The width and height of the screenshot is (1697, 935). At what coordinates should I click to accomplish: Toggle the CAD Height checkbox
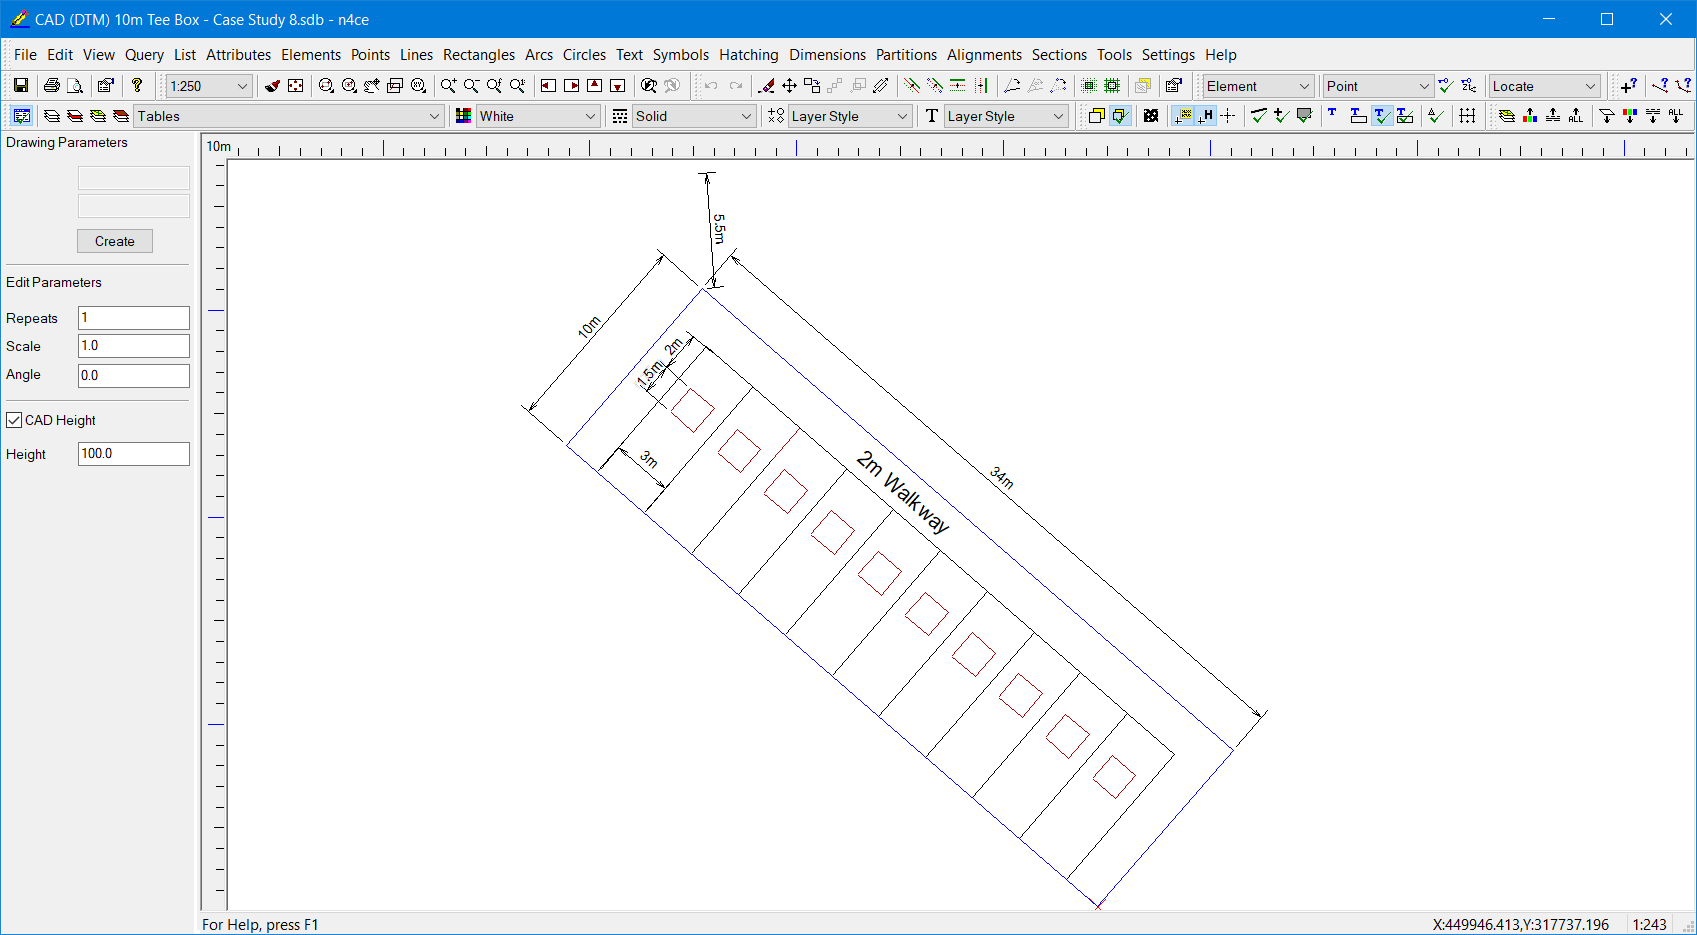tap(14, 420)
